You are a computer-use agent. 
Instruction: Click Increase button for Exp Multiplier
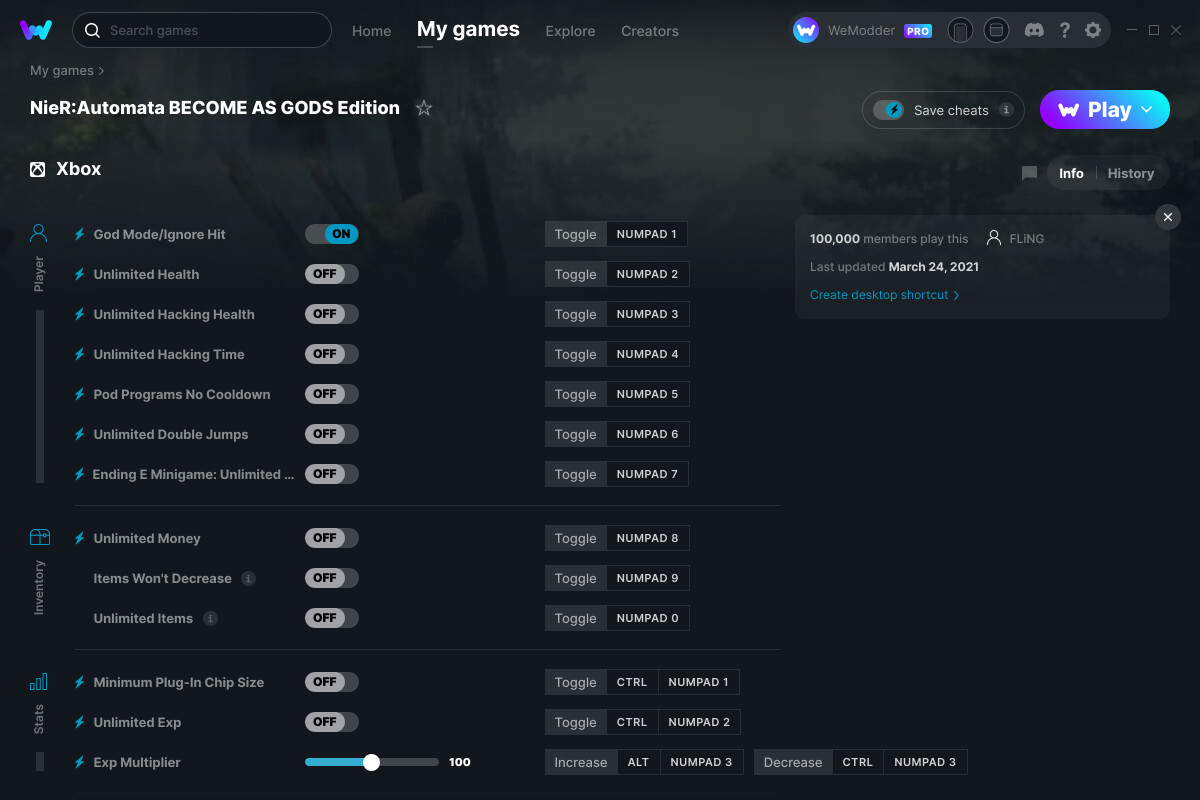point(581,762)
